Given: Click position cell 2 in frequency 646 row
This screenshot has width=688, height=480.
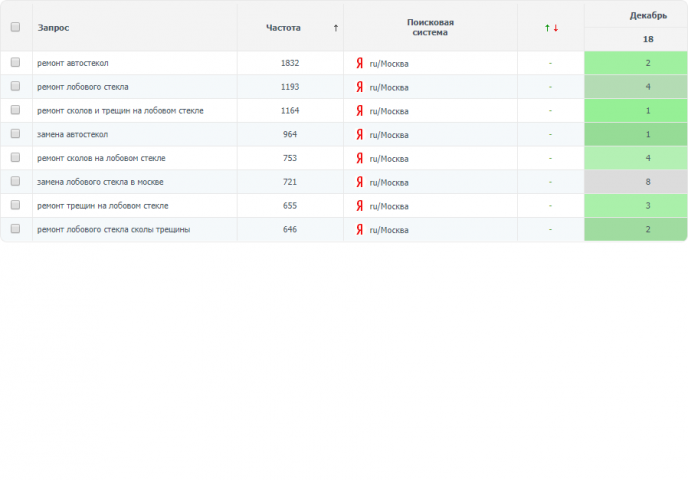Looking at the screenshot, I should (x=635, y=229).
